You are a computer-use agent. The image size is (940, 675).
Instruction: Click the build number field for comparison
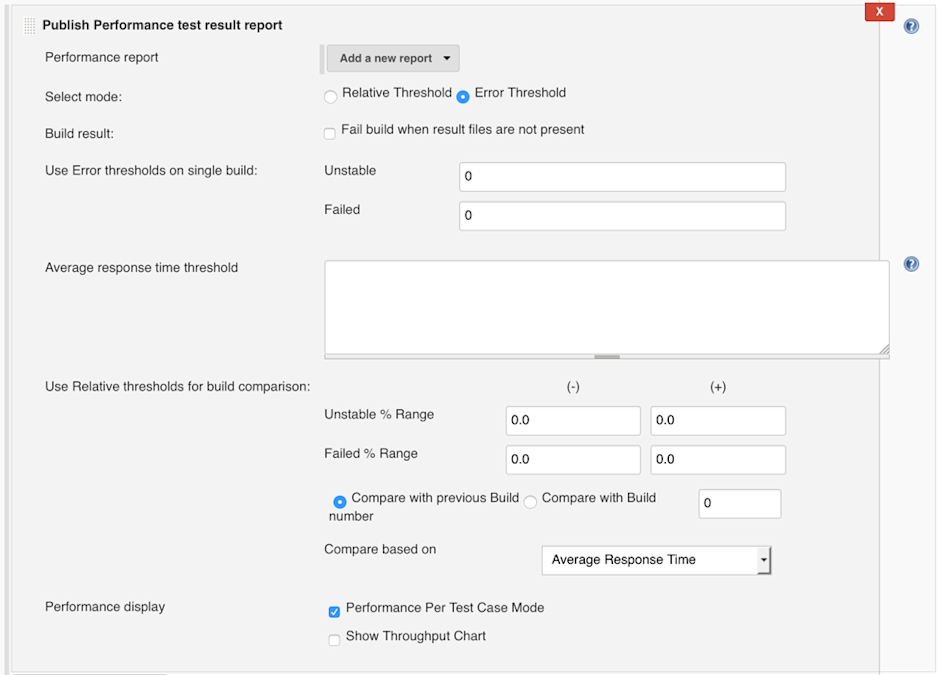pyautogui.click(x=739, y=503)
